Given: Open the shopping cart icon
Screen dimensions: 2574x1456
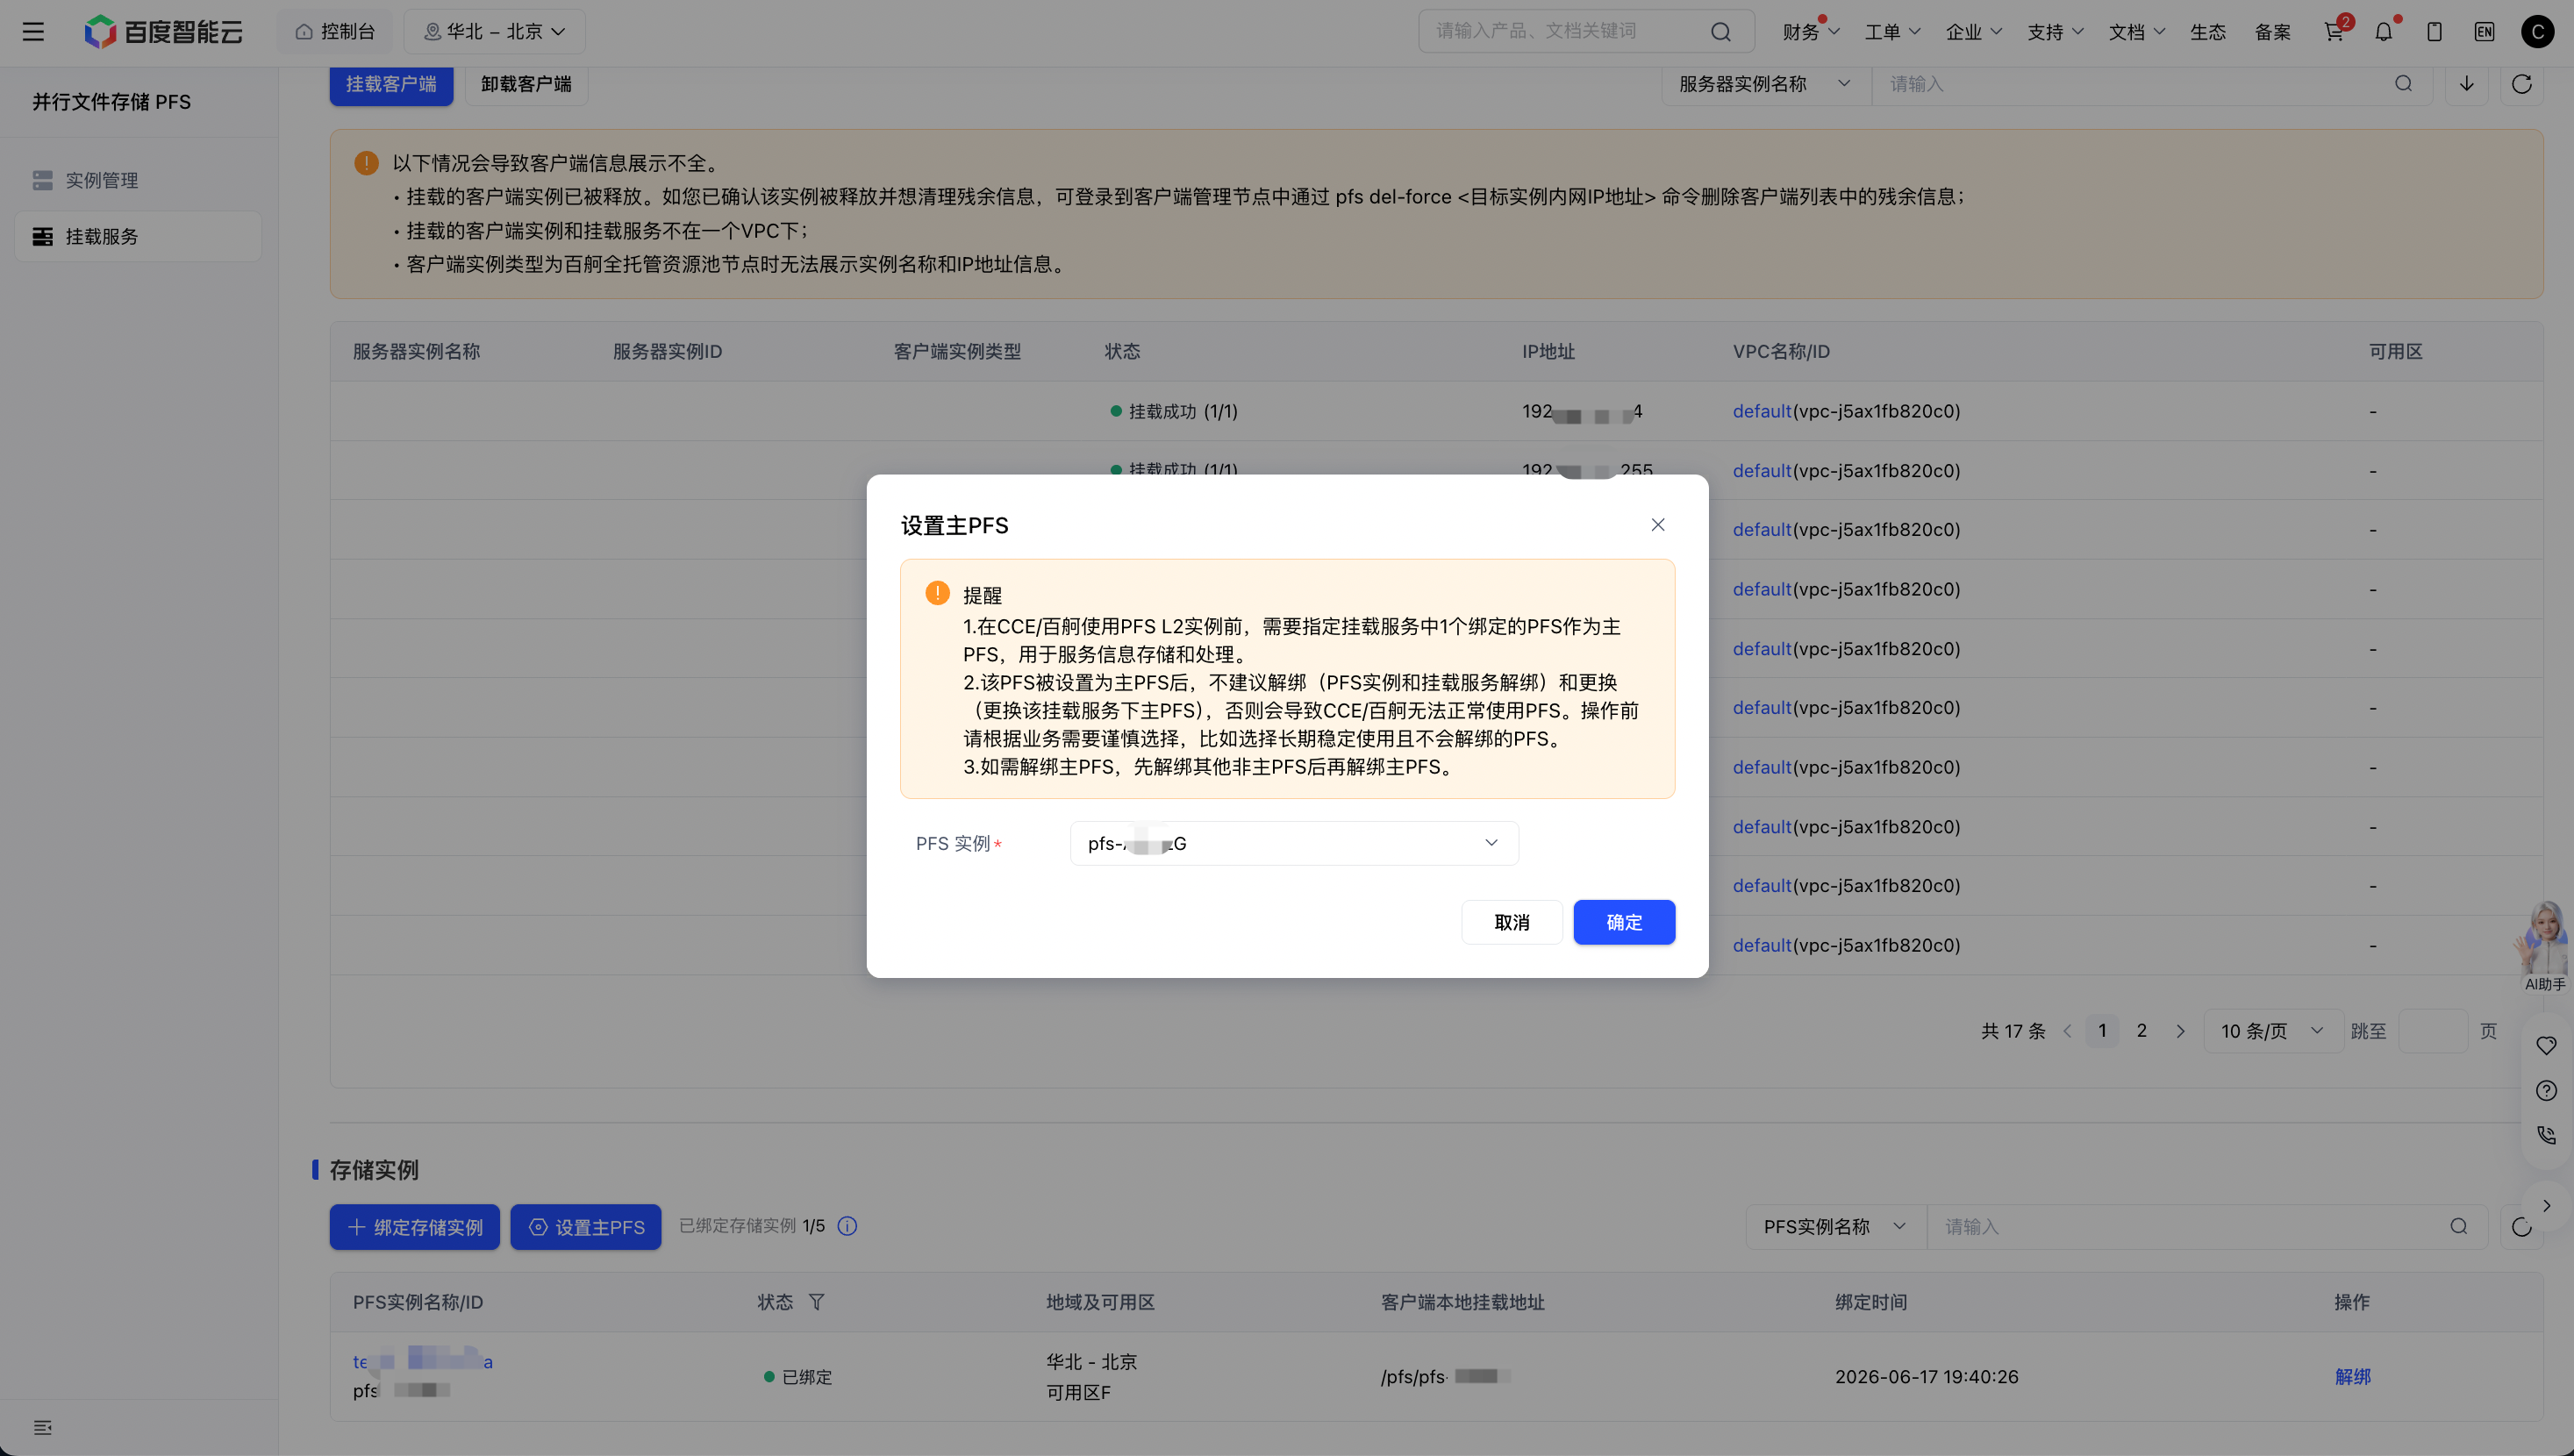Looking at the screenshot, I should [2334, 31].
